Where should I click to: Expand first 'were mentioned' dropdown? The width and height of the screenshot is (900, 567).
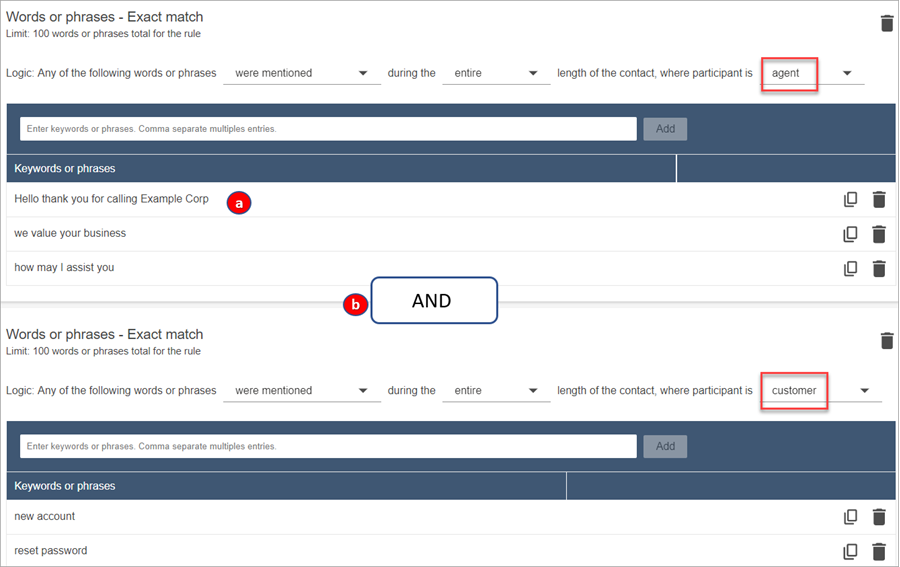tap(301, 73)
